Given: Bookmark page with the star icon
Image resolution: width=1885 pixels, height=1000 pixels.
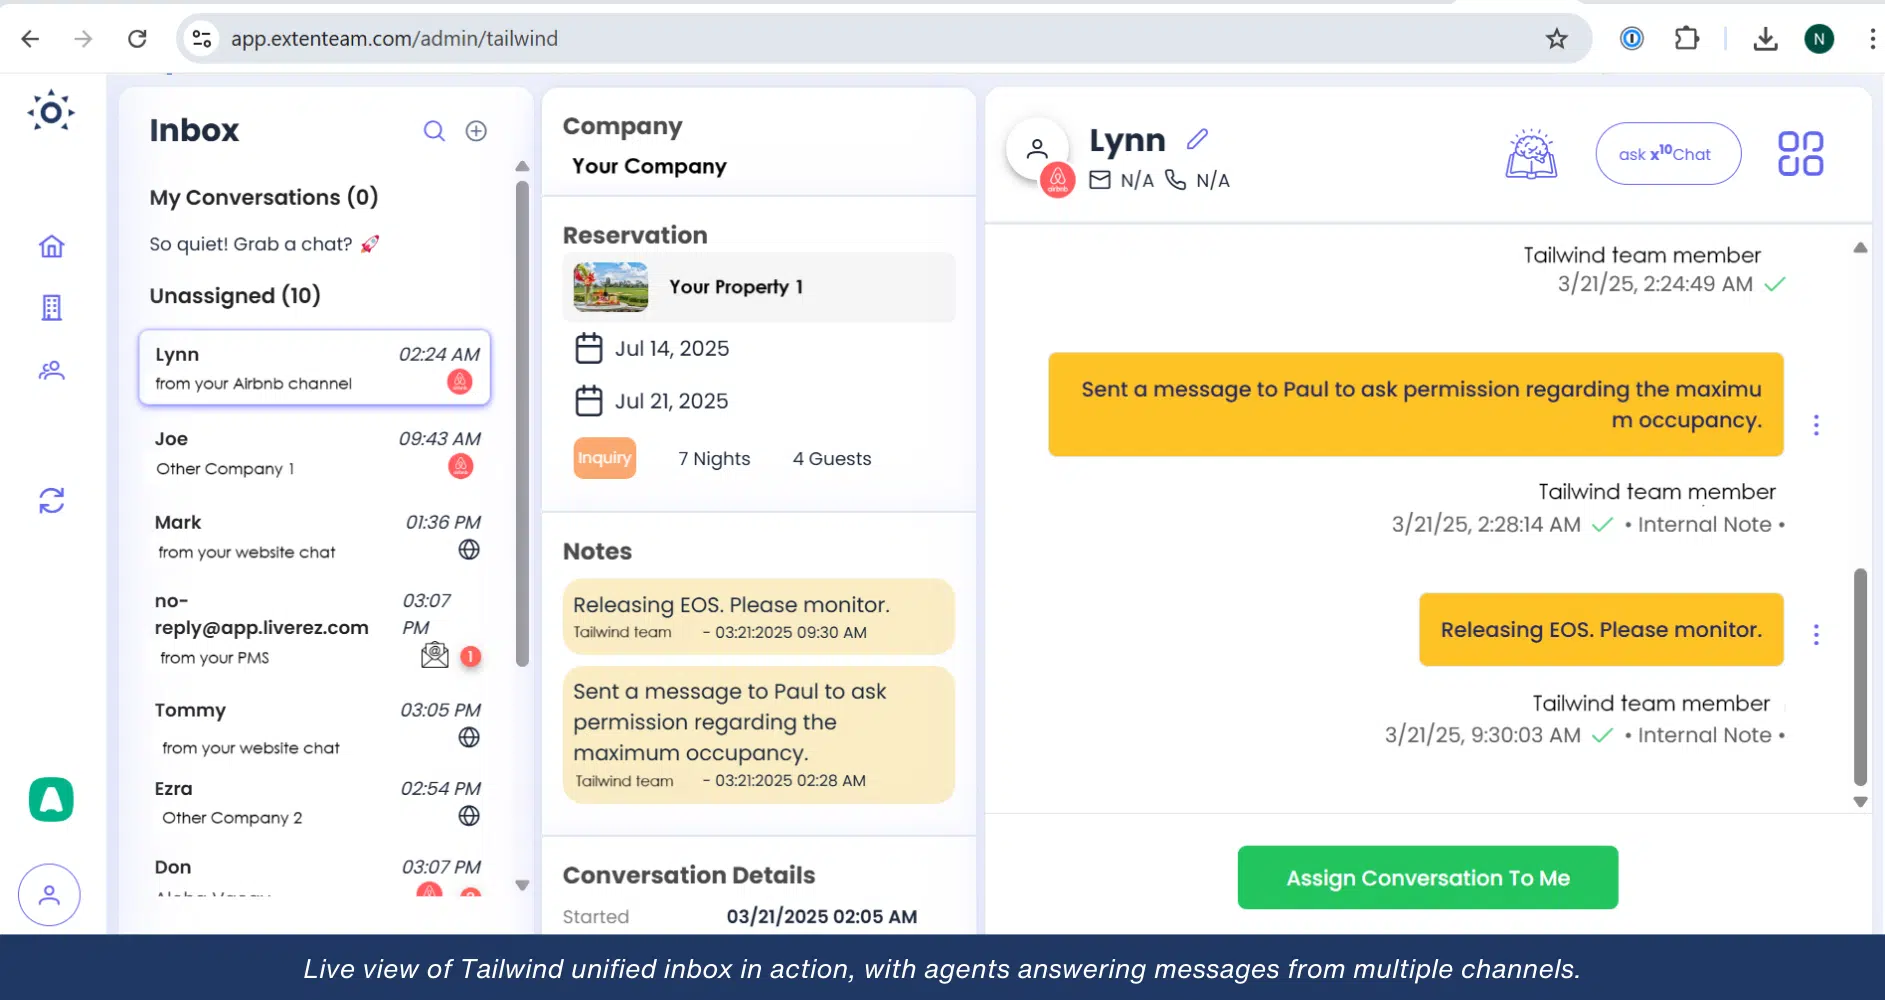Looking at the screenshot, I should (1556, 39).
